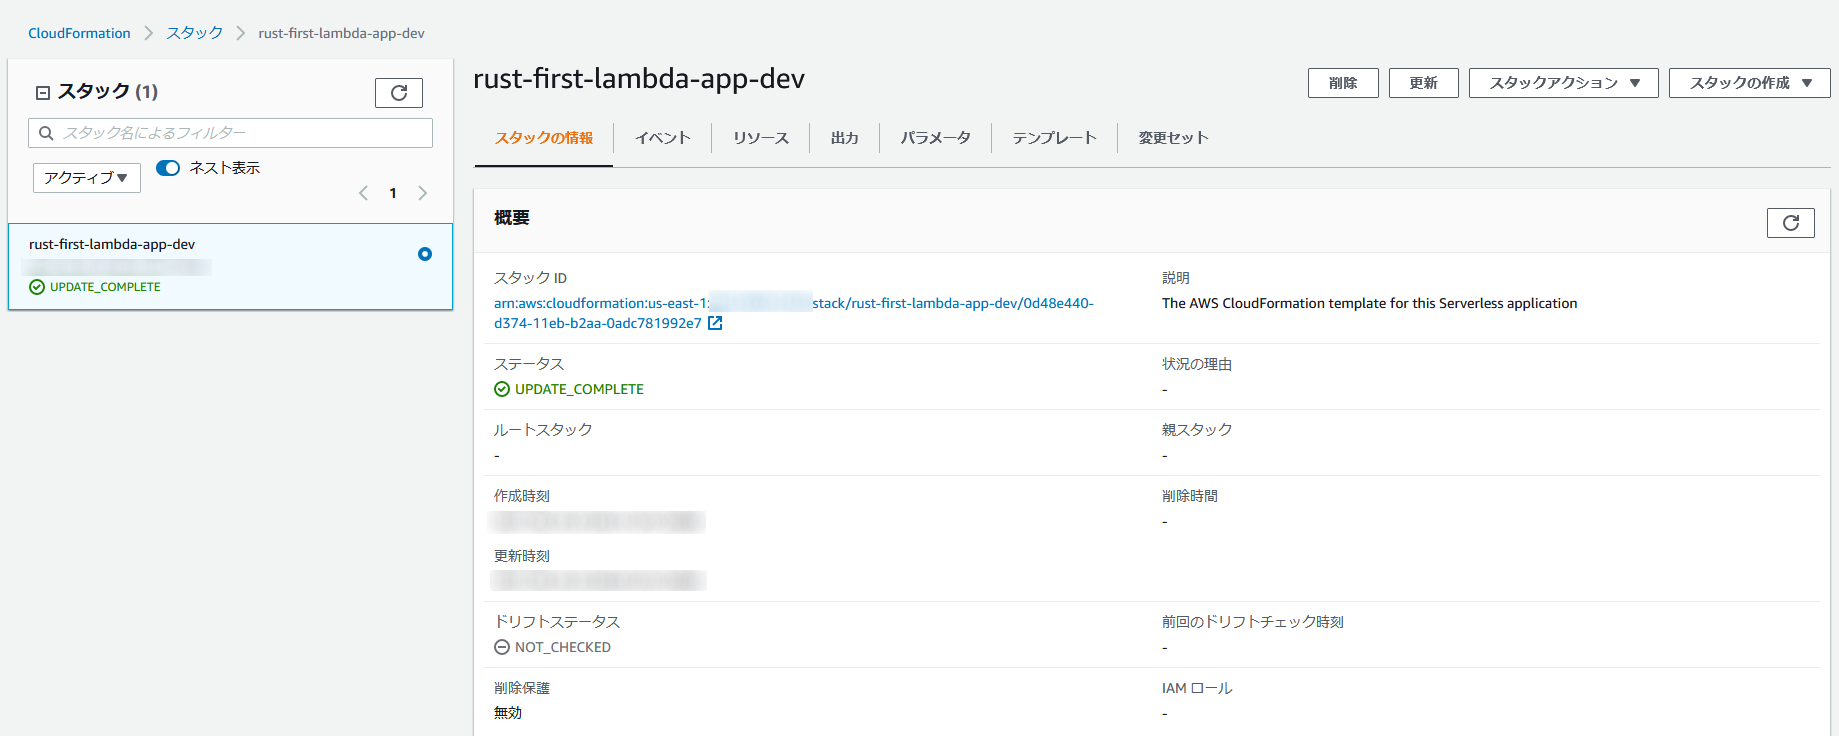Refresh the stack list in sidebar
Viewport: 1839px width, 736px height.
[399, 93]
